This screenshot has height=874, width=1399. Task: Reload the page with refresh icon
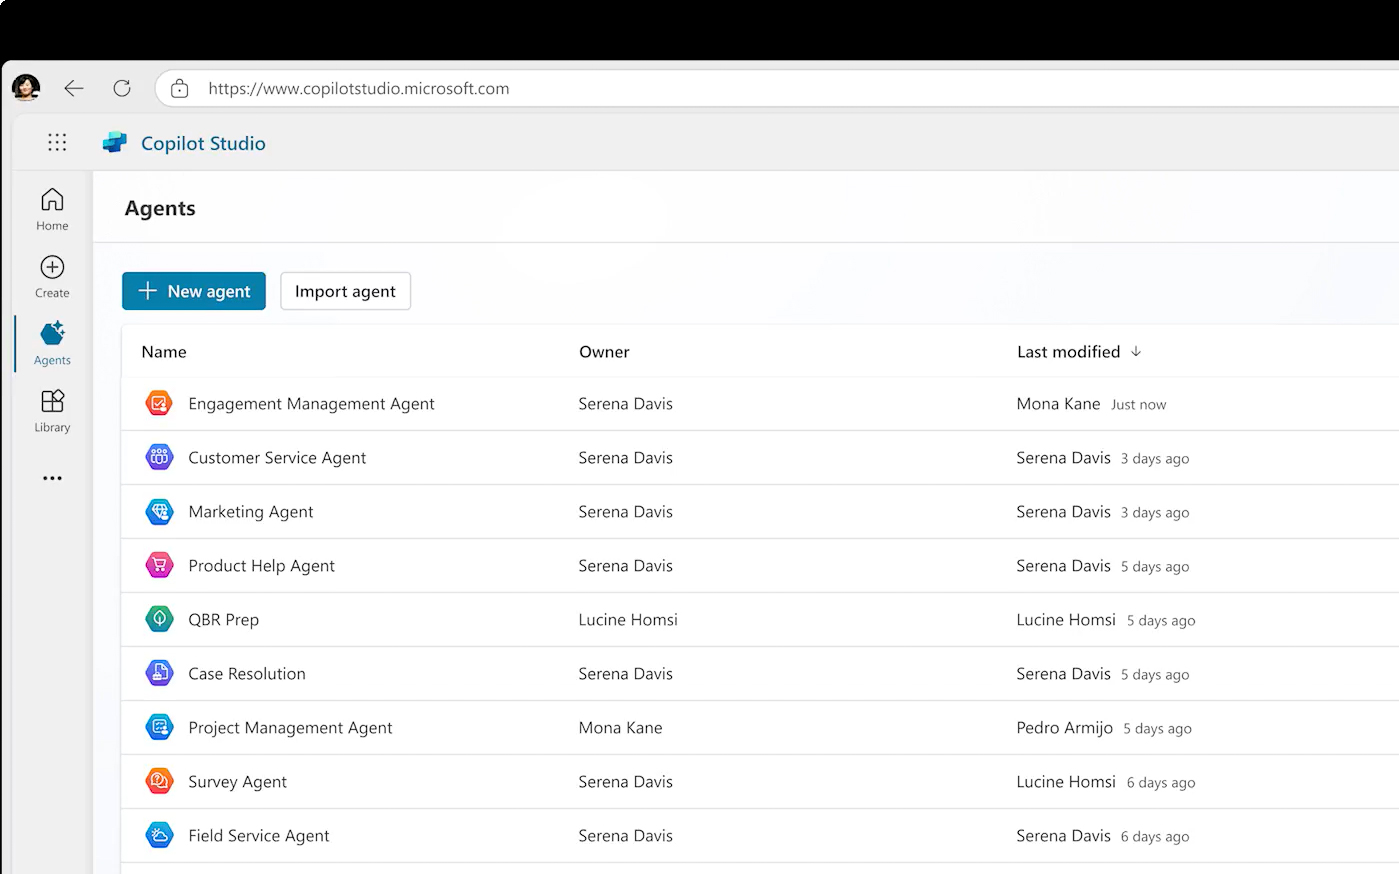coord(122,89)
